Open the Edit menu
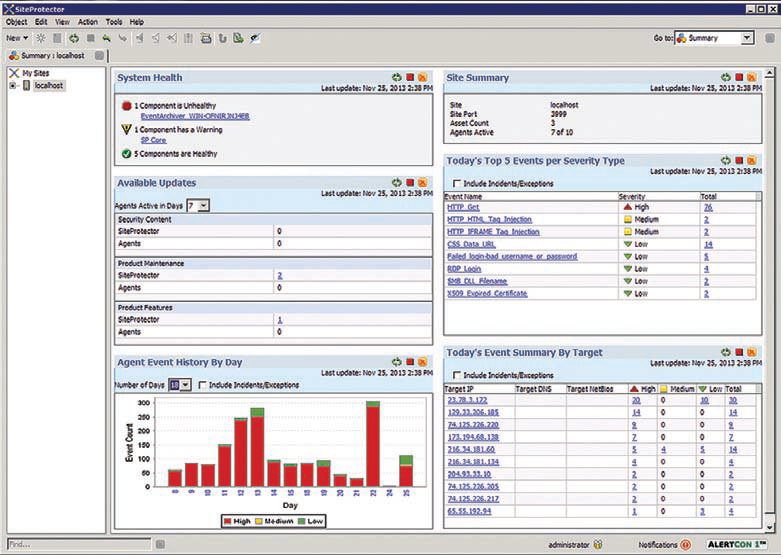The width and height of the screenshot is (783, 558). click(41, 22)
